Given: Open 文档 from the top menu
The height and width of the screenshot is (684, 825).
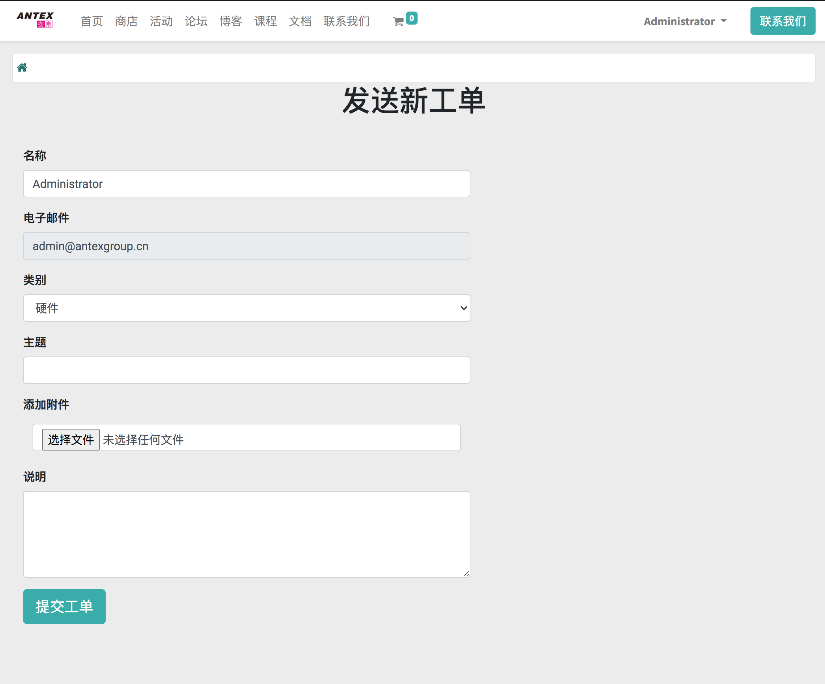Looking at the screenshot, I should point(300,21).
